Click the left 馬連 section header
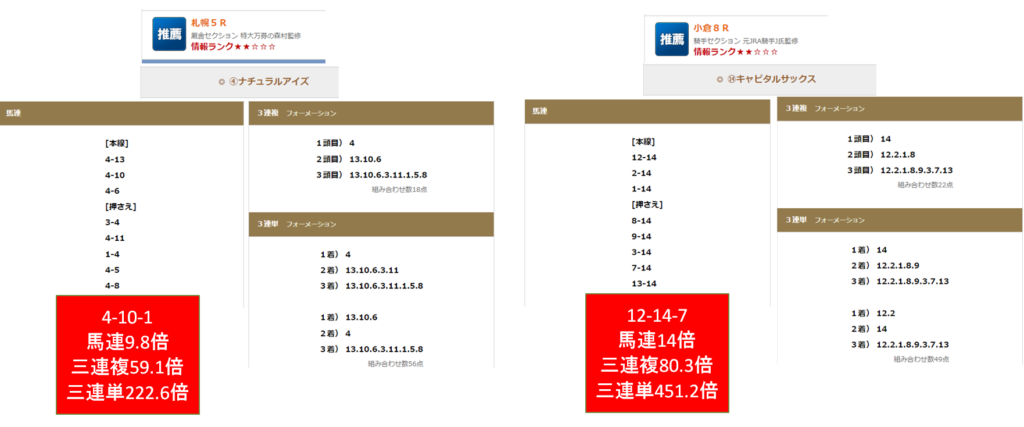The image size is (1024, 427). 120,113
